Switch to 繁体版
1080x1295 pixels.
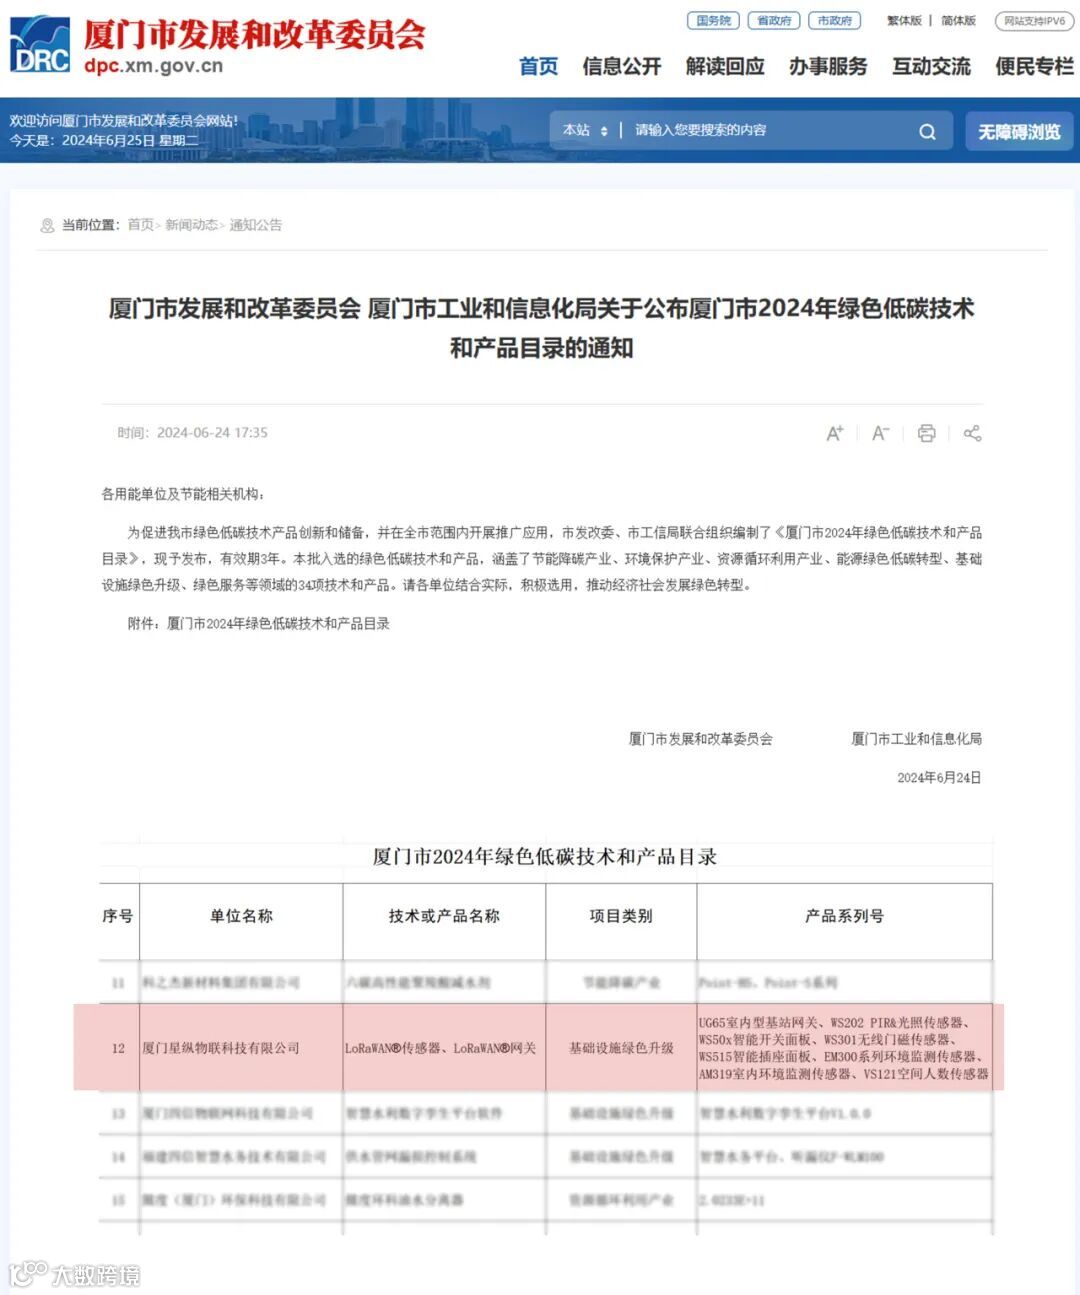pyautogui.click(x=904, y=20)
